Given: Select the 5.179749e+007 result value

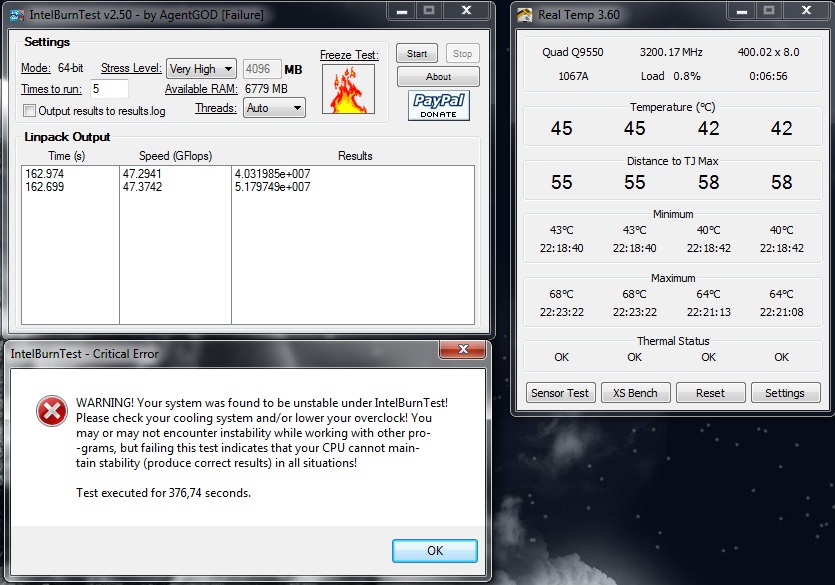Looking at the screenshot, I should point(272,187).
